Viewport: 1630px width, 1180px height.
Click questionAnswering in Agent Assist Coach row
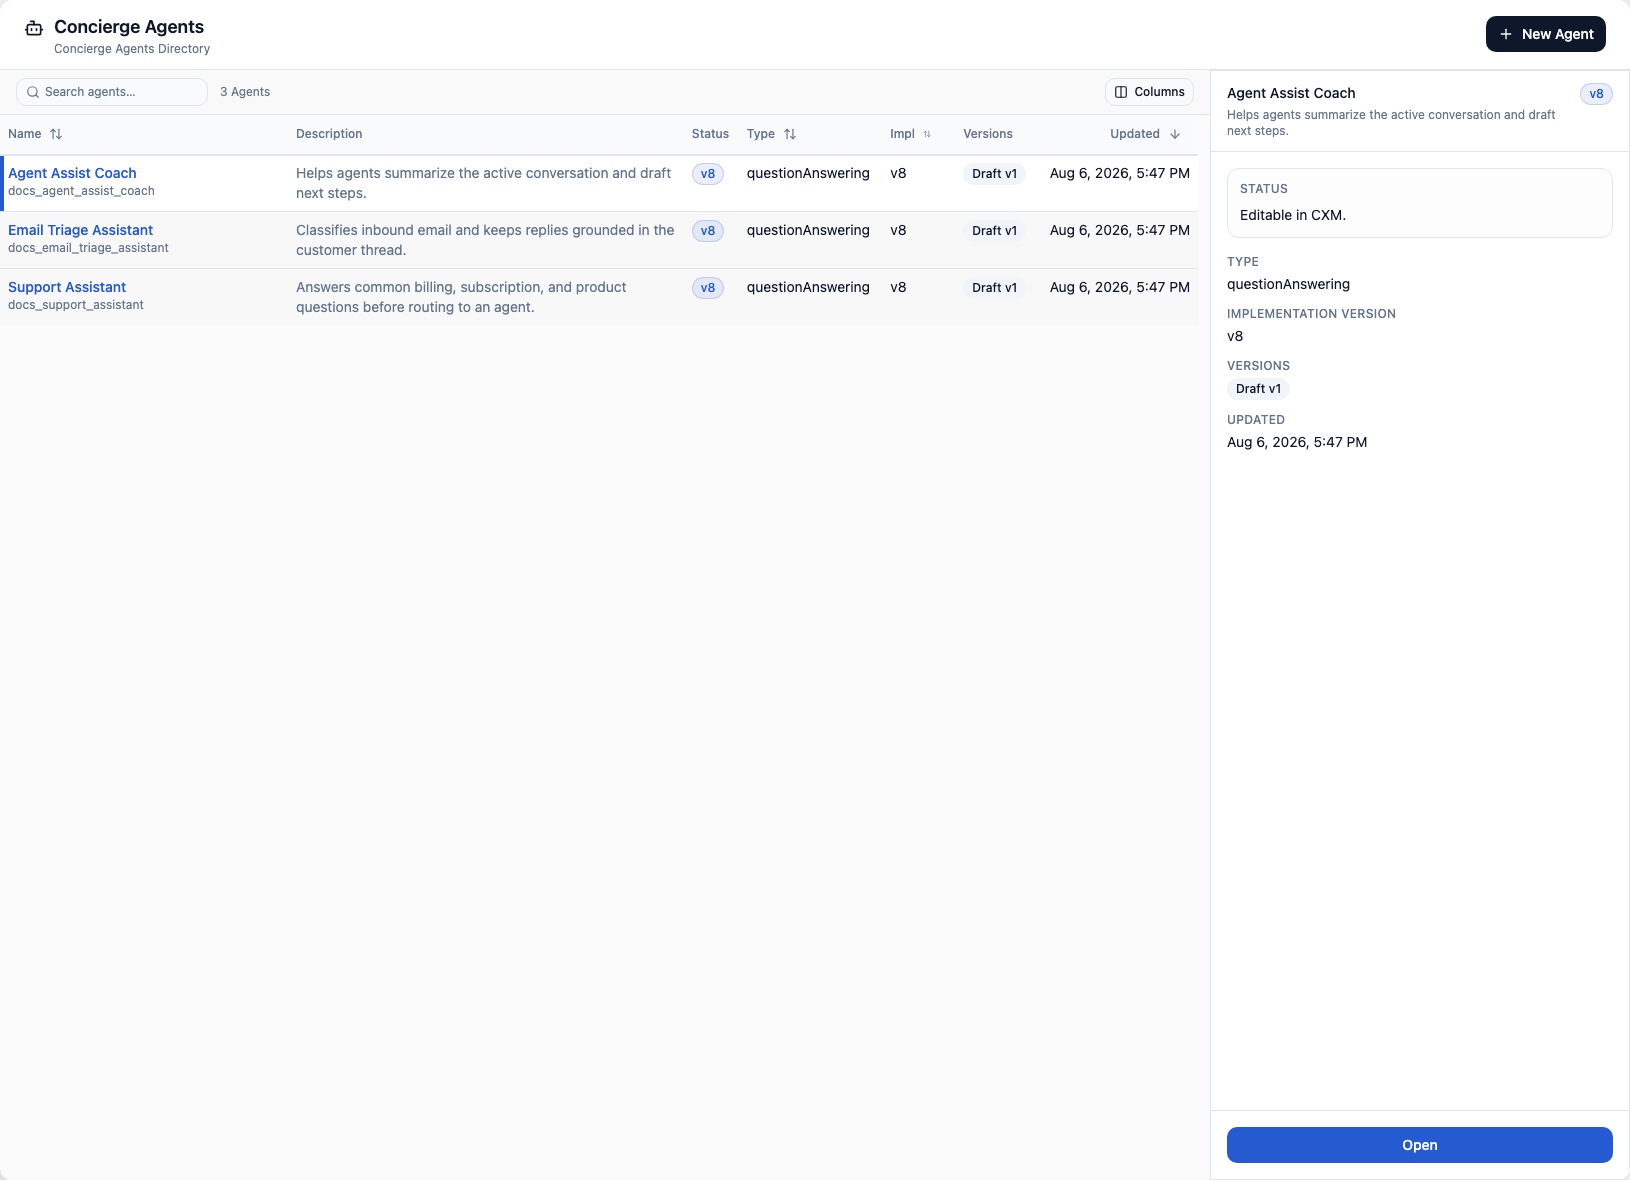click(808, 173)
